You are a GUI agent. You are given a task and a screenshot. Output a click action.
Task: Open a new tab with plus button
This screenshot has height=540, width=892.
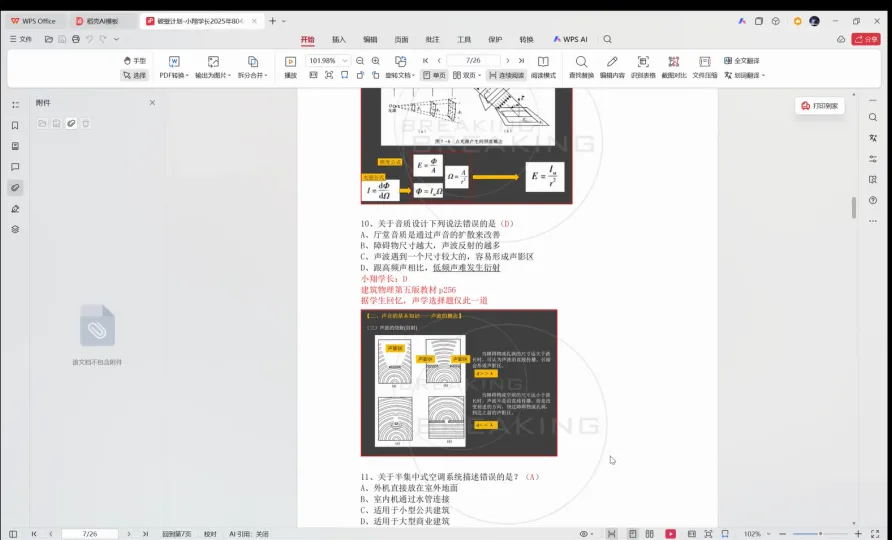pyautogui.click(x=272, y=21)
